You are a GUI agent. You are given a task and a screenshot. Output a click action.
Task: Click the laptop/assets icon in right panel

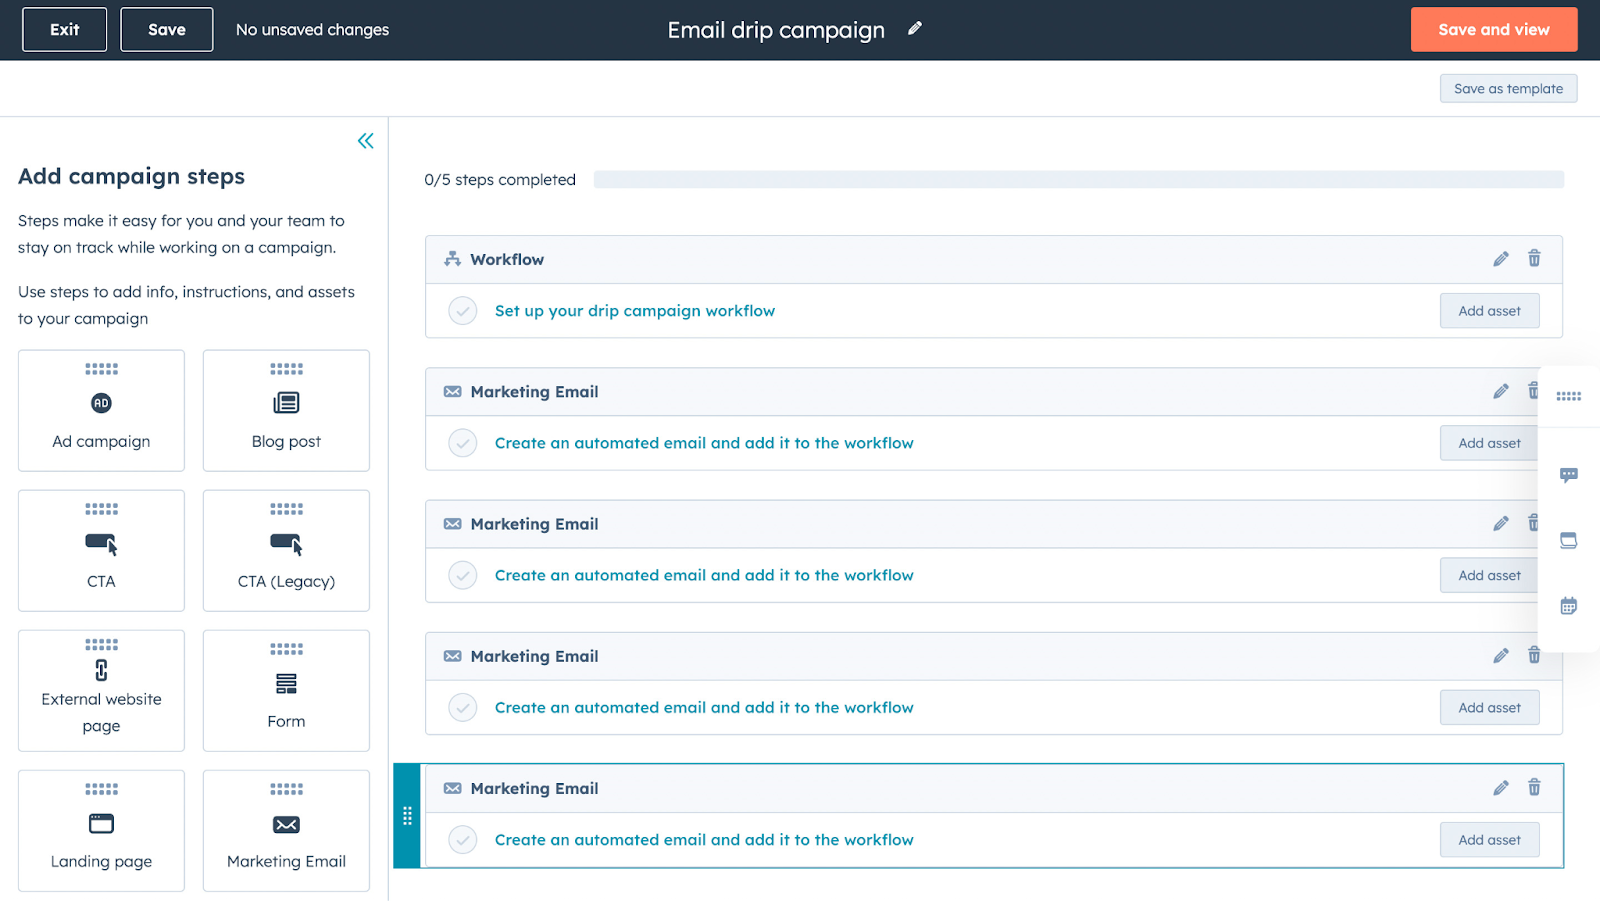coord(1568,539)
